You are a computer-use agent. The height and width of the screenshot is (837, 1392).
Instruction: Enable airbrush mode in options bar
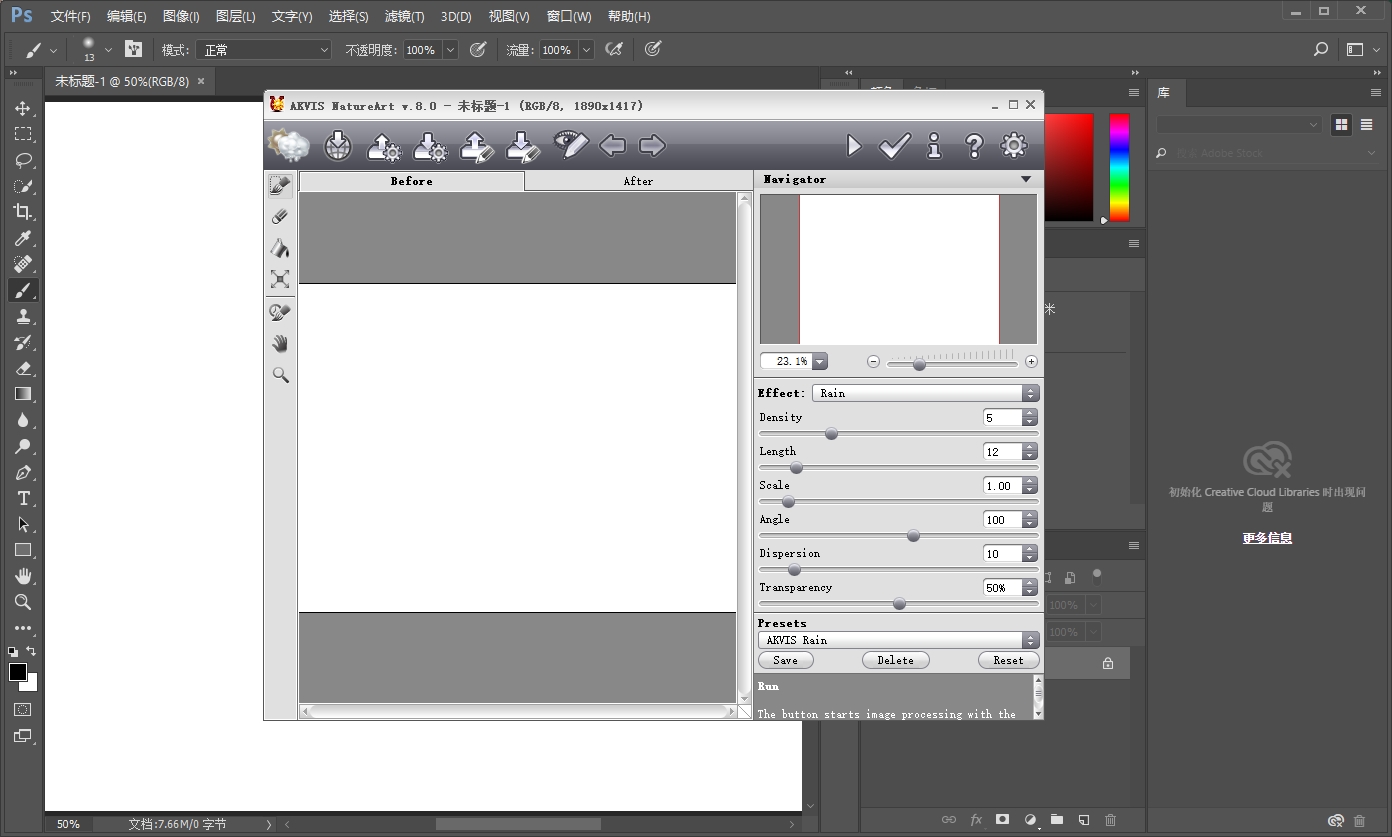pos(614,49)
